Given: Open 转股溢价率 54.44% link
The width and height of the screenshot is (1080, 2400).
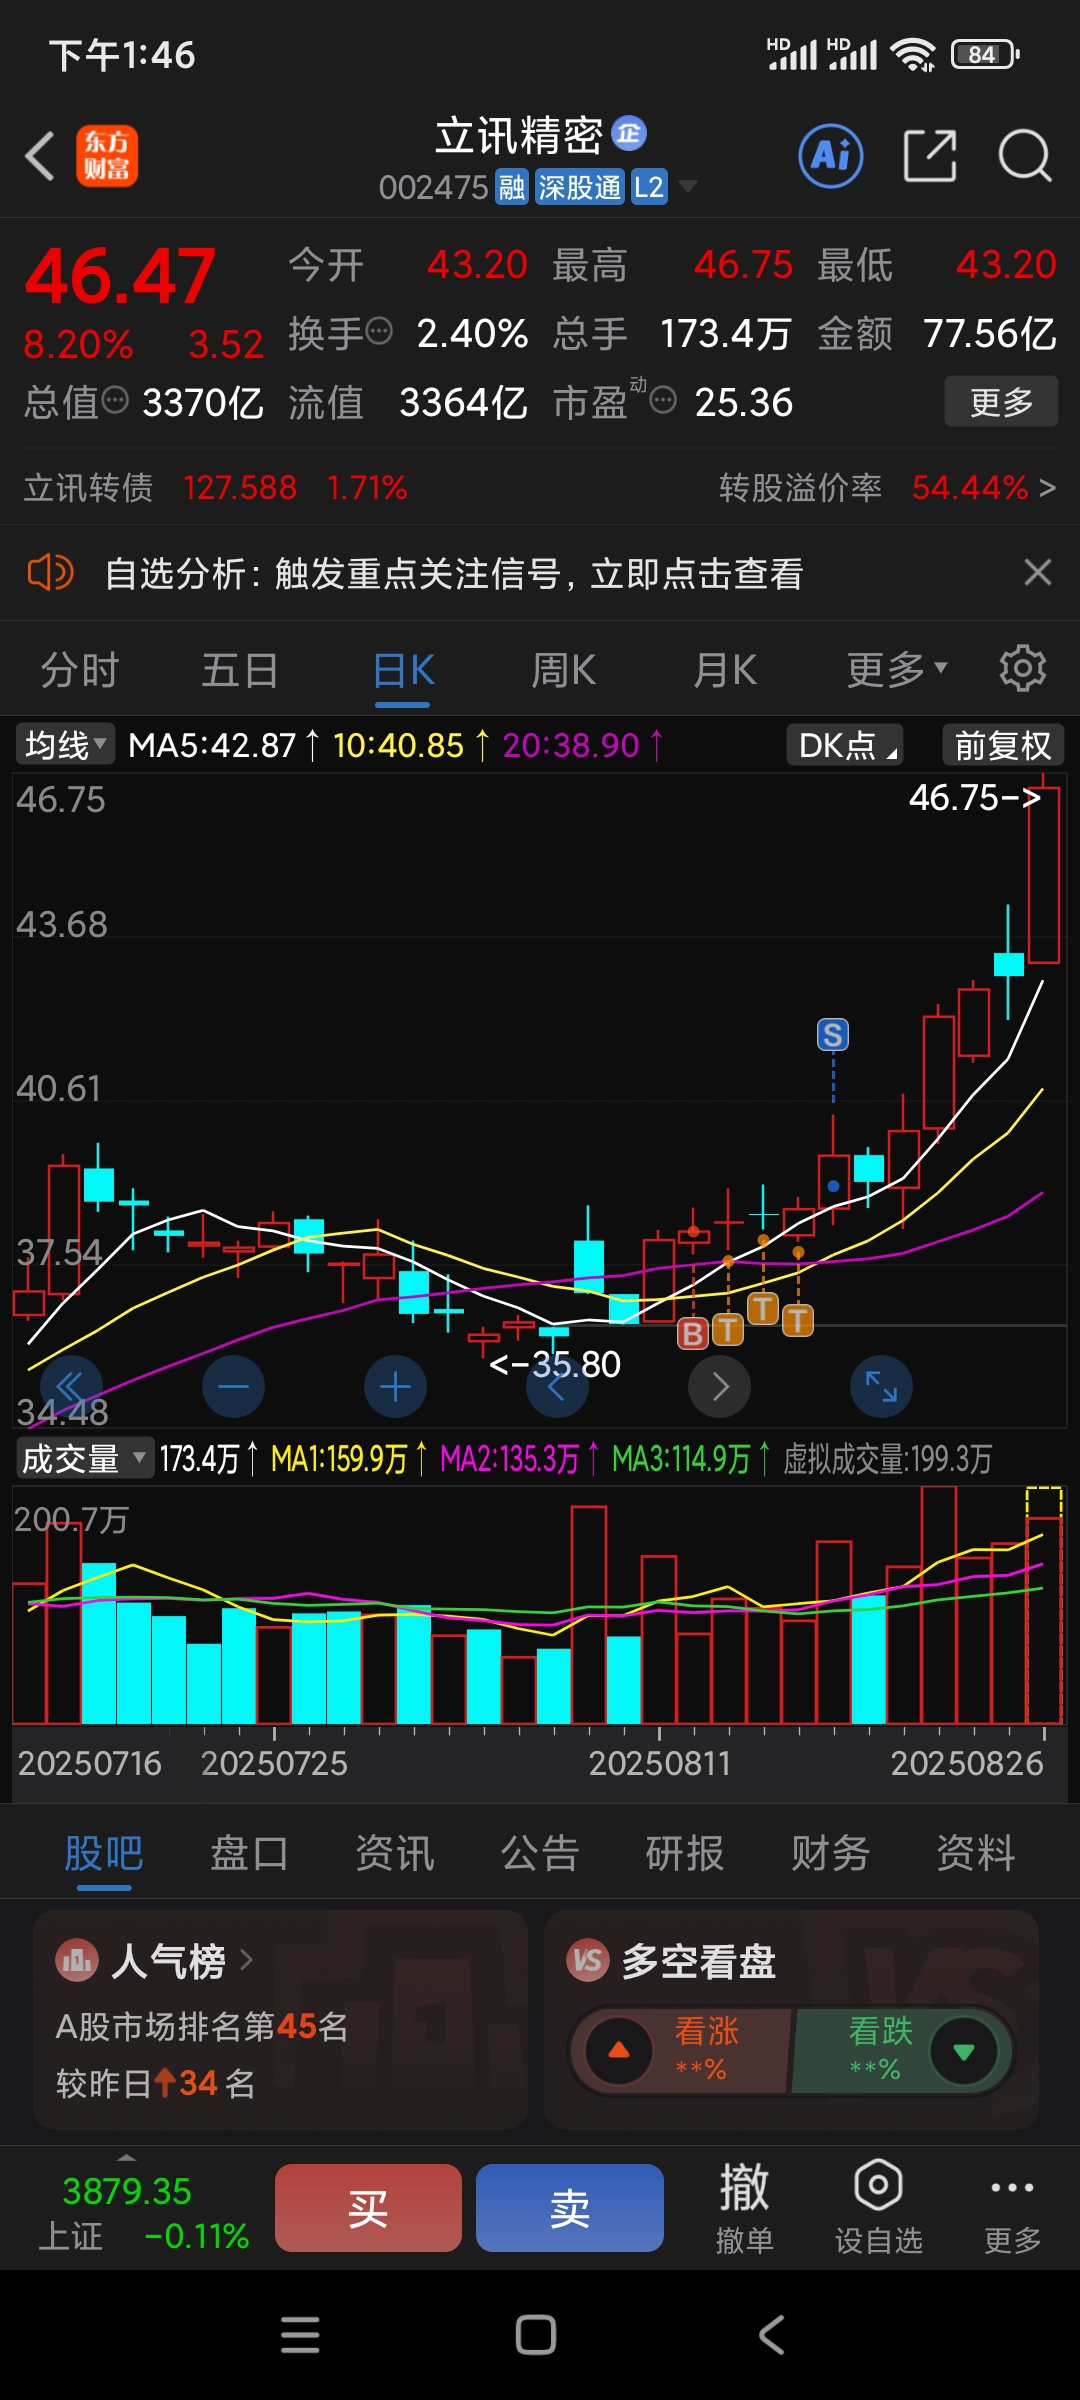Looking at the screenshot, I should tap(887, 488).
